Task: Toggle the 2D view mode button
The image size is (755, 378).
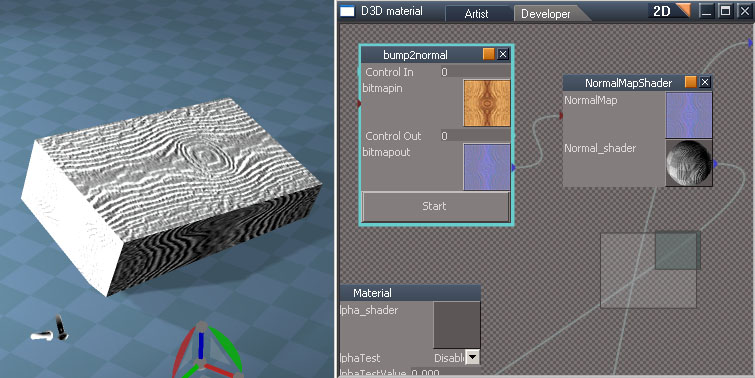Action: pos(669,11)
